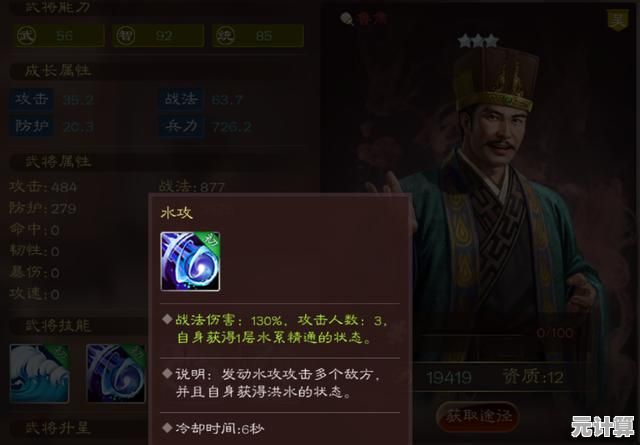This screenshot has width=640, height=445.
Task: Select the 武将技能 section header
Action: pyautogui.click(x=57, y=326)
